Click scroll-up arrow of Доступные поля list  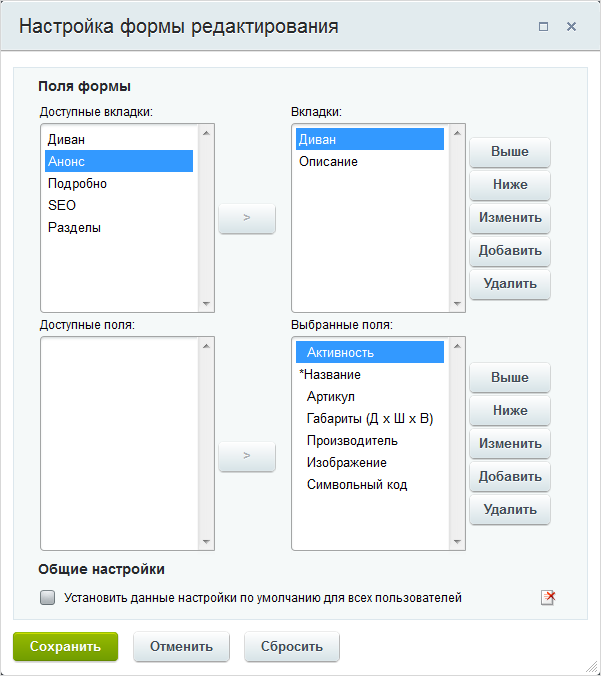206,346
